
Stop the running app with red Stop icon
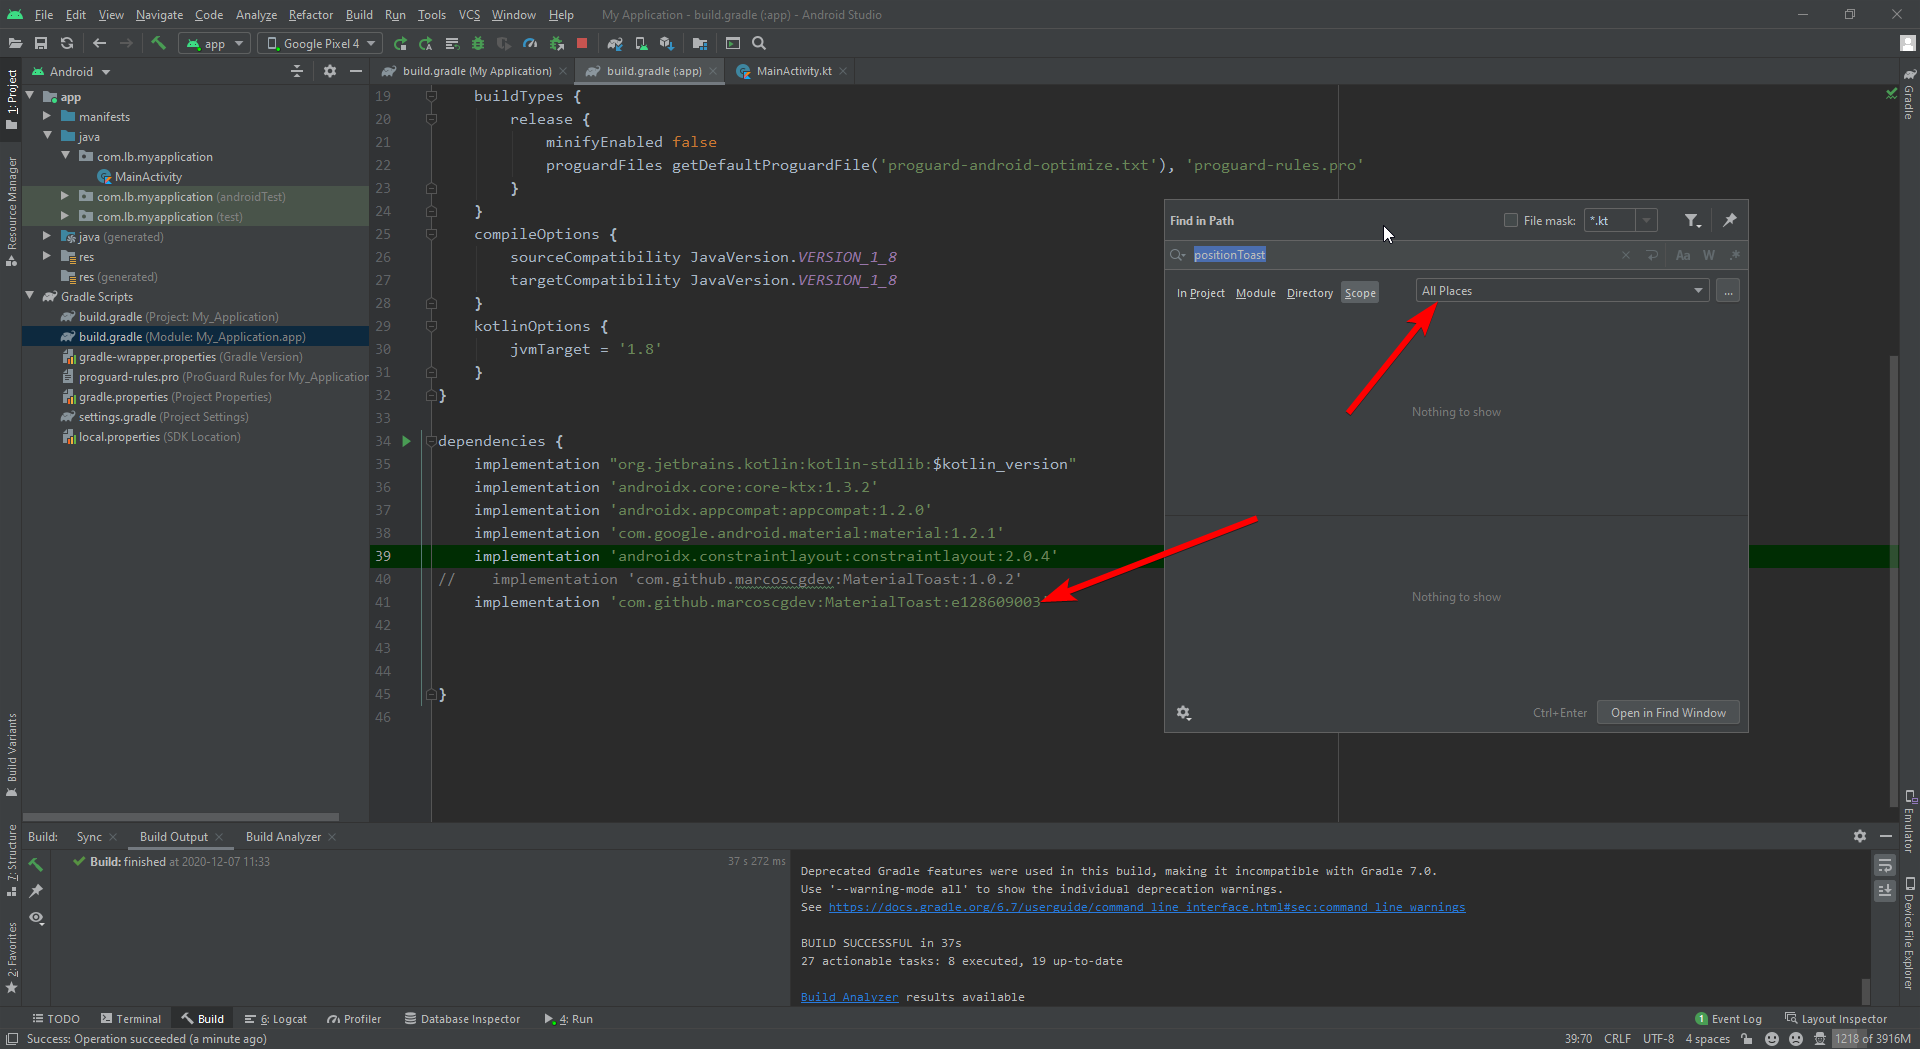pos(581,43)
